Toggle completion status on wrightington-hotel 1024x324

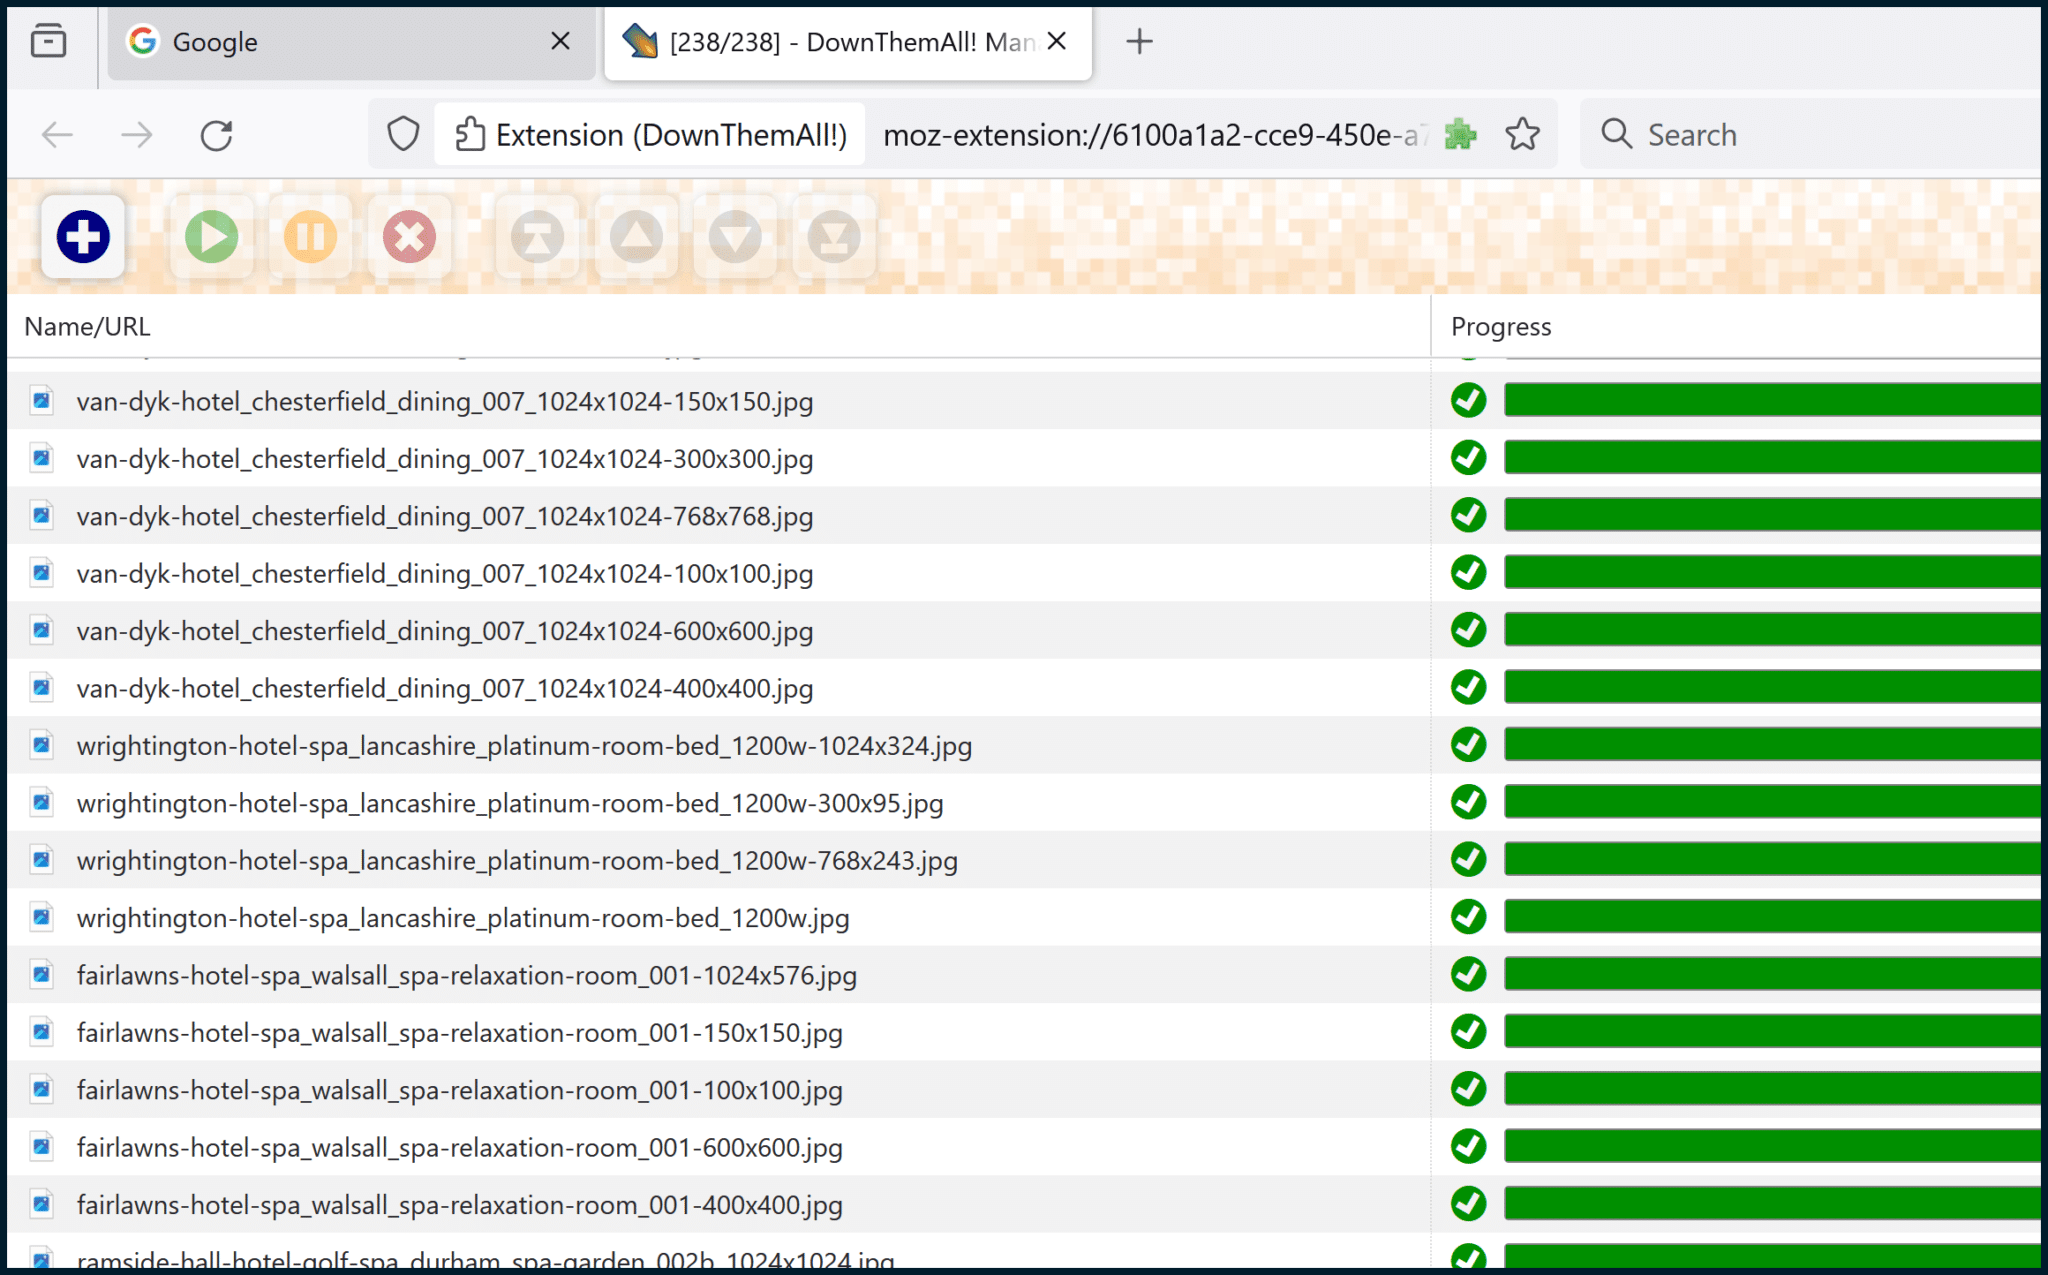pos(1470,745)
